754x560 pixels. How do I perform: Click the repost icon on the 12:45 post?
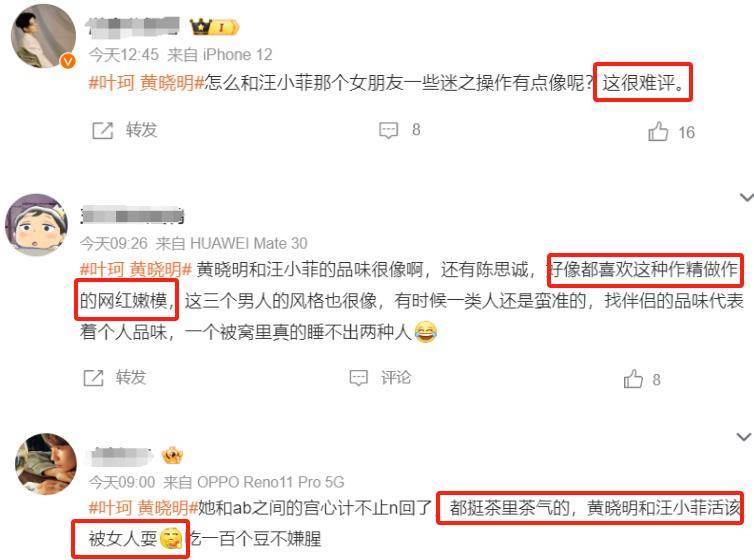pyautogui.click(x=102, y=130)
